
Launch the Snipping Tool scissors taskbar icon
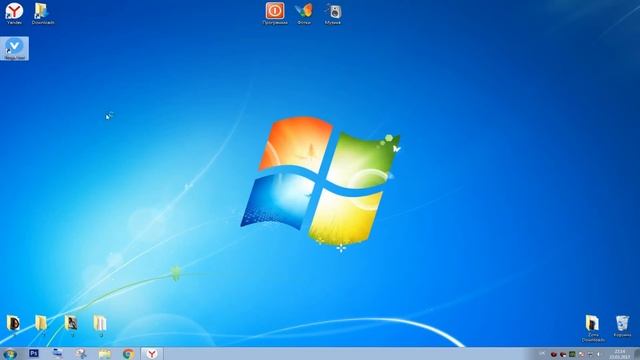(81, 353)
